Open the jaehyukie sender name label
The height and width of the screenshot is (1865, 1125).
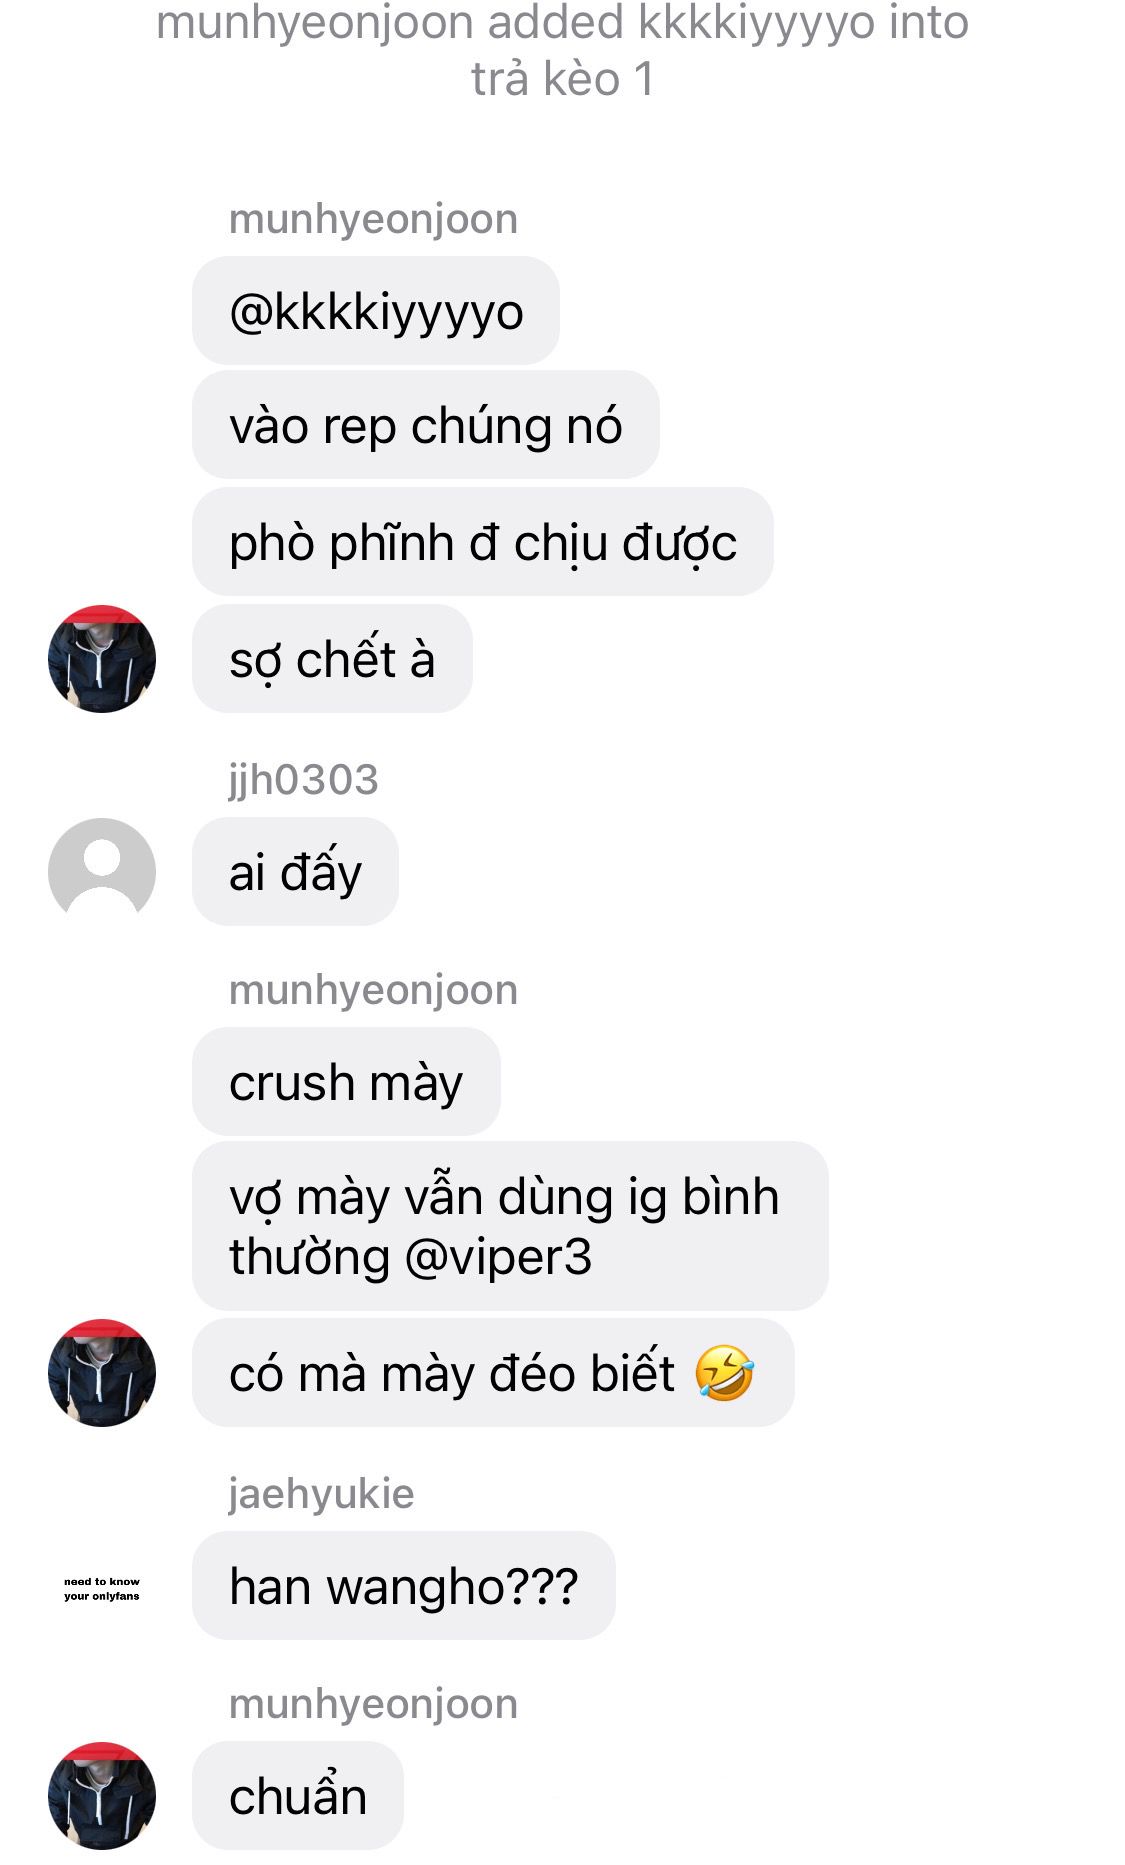point(322,1493)
